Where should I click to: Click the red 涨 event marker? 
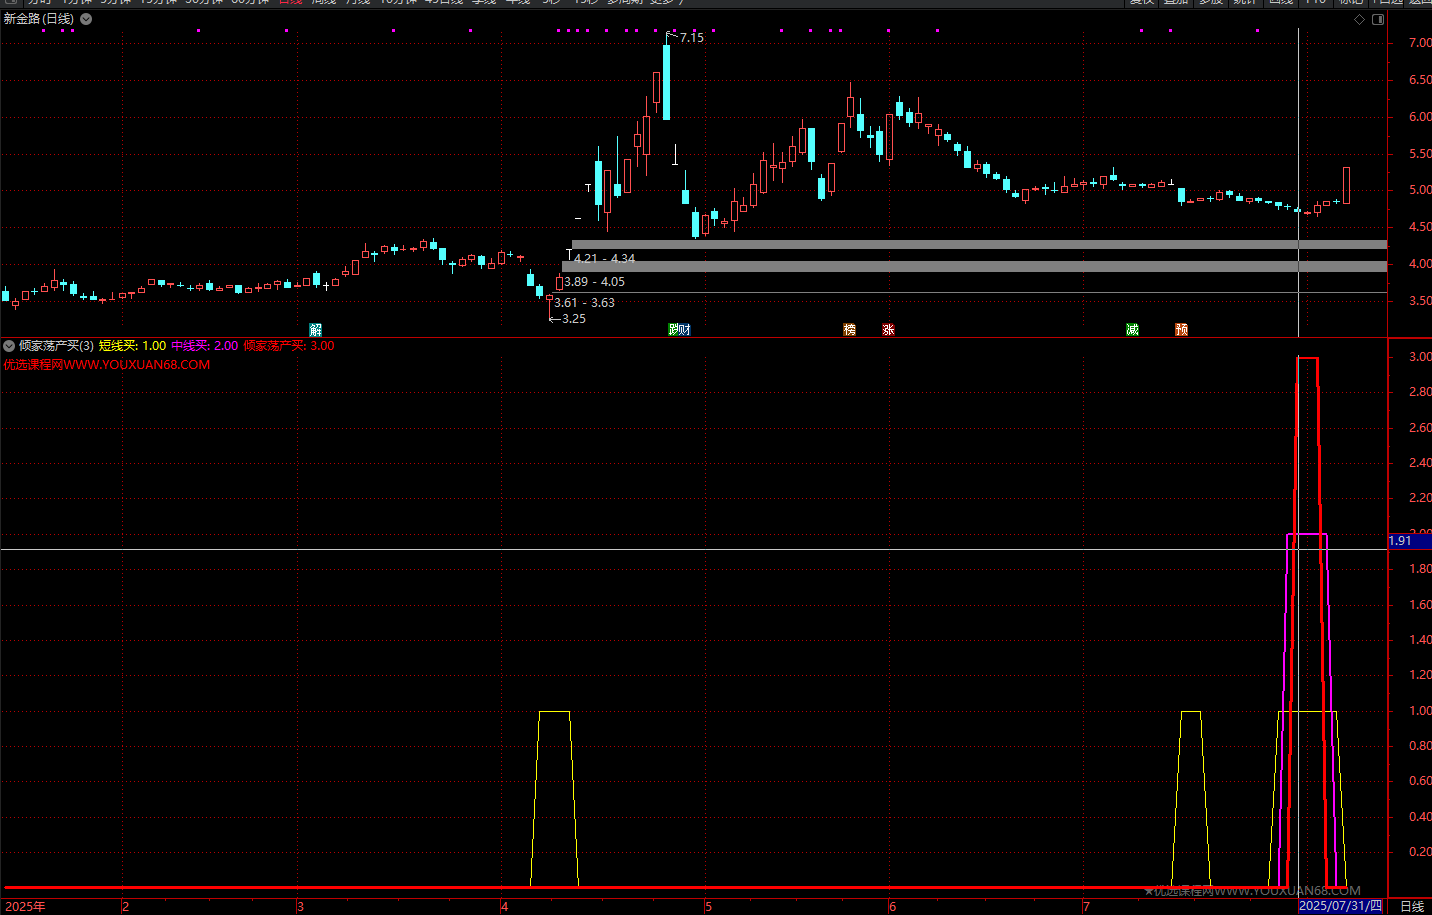pos(888,329)
